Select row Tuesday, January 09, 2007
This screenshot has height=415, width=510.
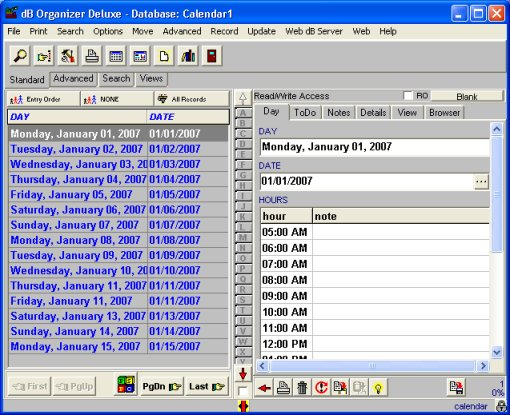(x=119, y=255)
